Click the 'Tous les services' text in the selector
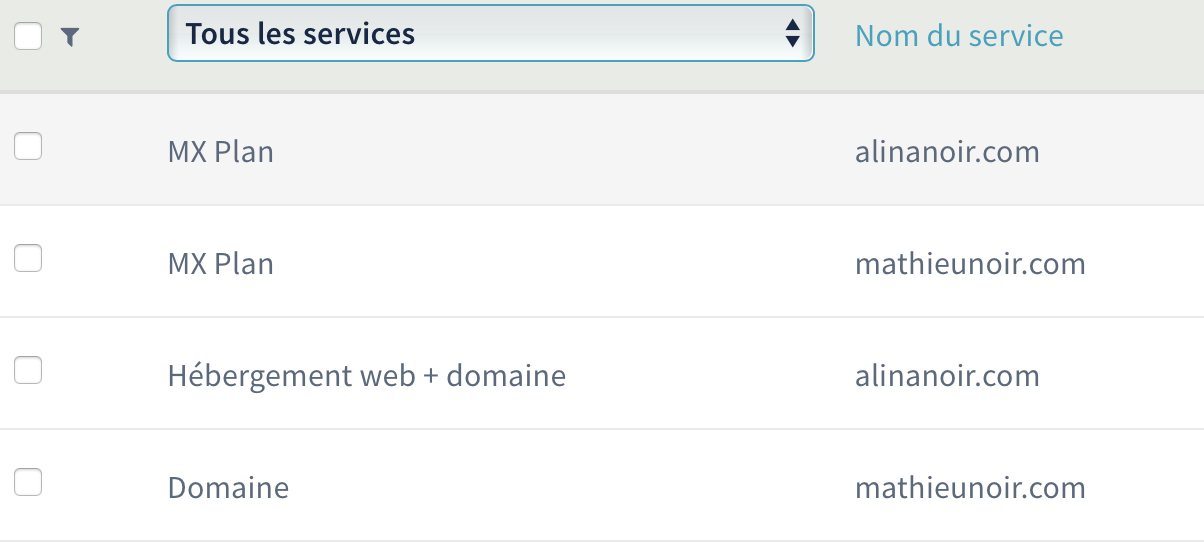The width and height of the screenshot is (1204, 554). point(300,33)
